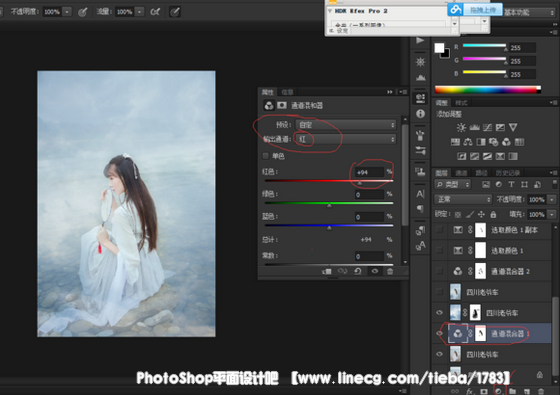Open the 类型 layer filter dropdown

tap(453, 184)
